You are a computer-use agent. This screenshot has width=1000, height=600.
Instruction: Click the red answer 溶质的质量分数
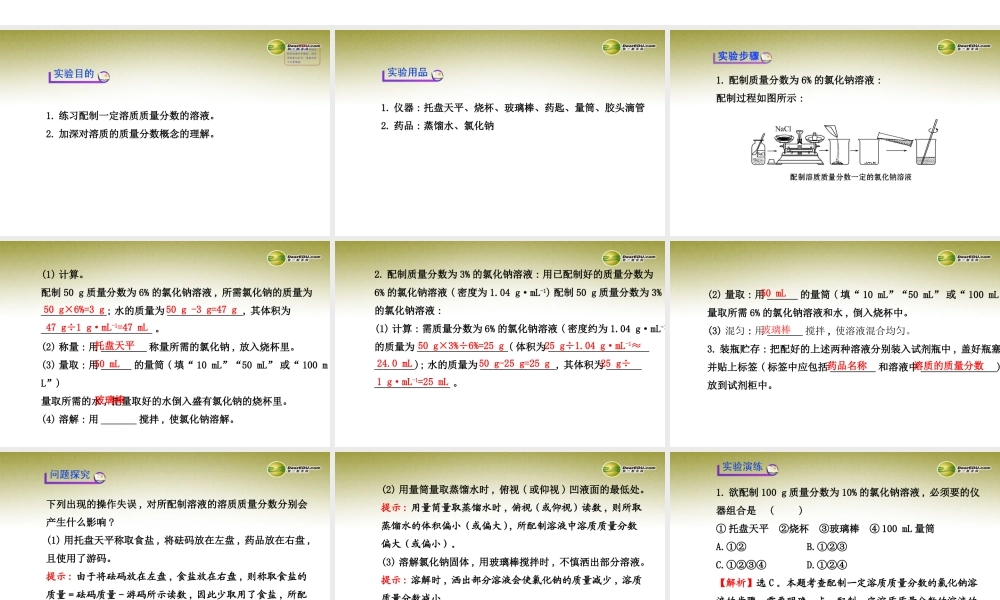pos(950,365)
